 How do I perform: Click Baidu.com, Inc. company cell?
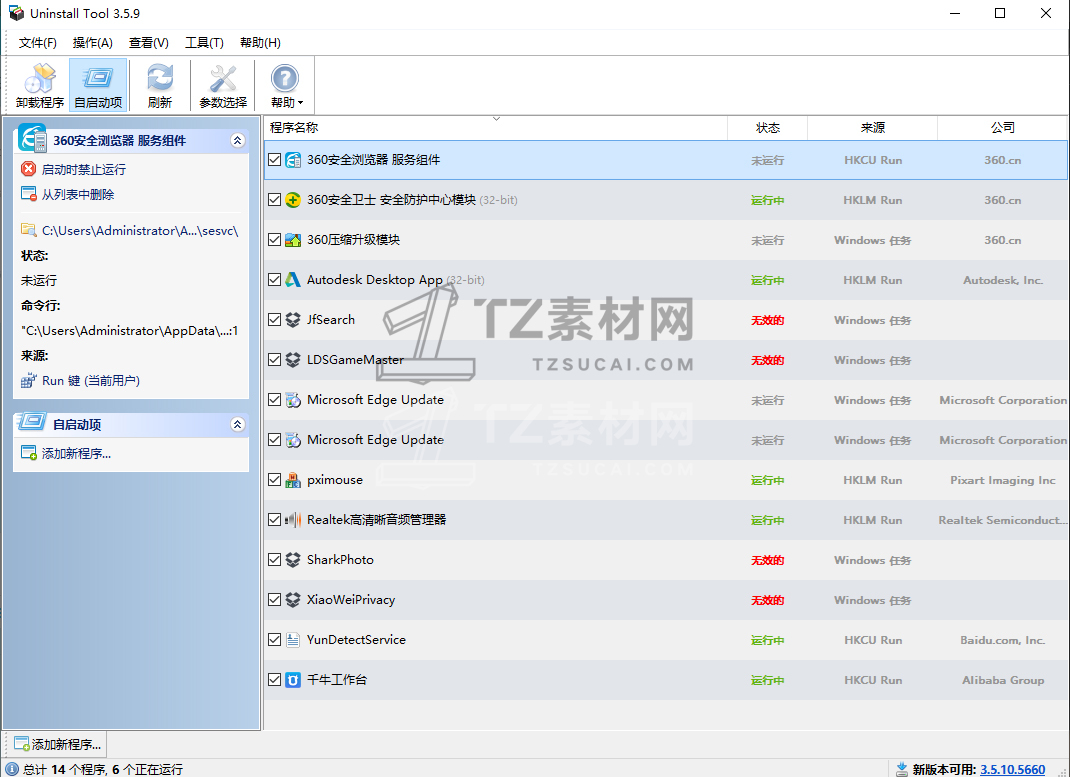pyautogui.click(x=1002, y=640)
